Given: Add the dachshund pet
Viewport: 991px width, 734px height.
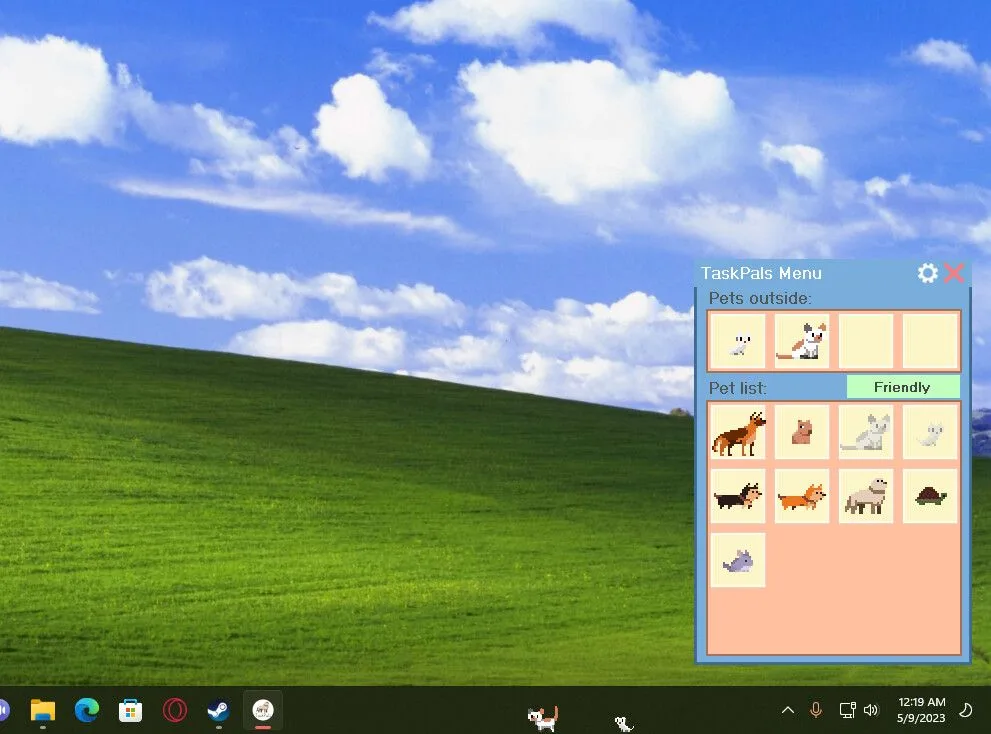Looking at the screenshot, I should 738,496.
